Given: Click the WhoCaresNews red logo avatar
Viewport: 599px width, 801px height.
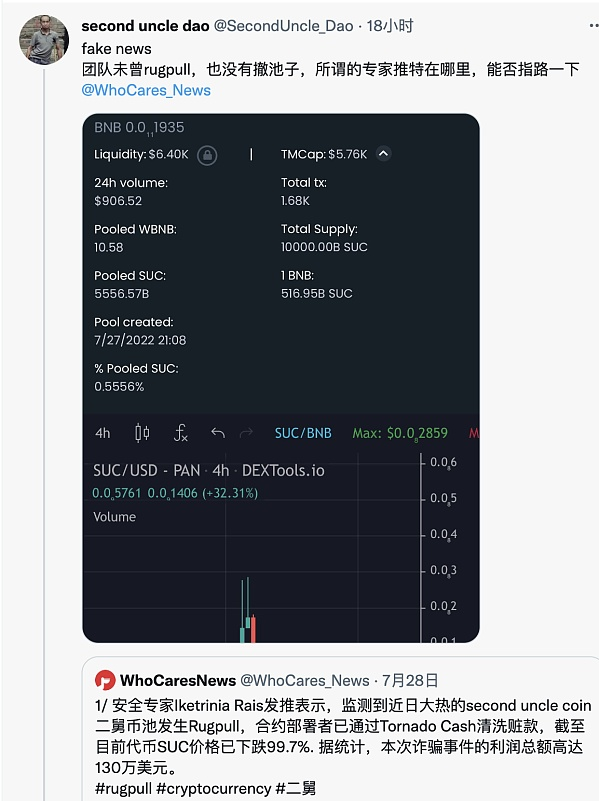Looking at the screenshot, I should pyautogui.click(x=105, y=680).
